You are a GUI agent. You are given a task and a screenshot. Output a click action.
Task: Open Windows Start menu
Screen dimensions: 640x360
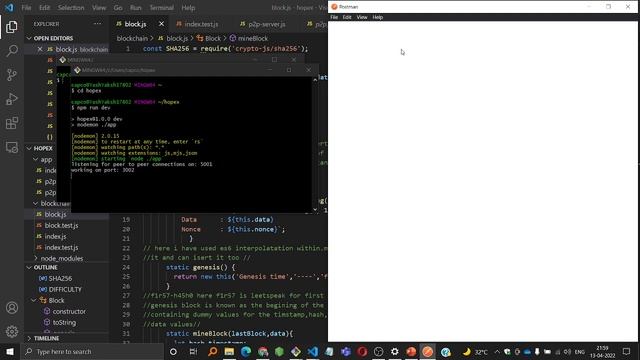pyautogui.click(x=10, y=351)
